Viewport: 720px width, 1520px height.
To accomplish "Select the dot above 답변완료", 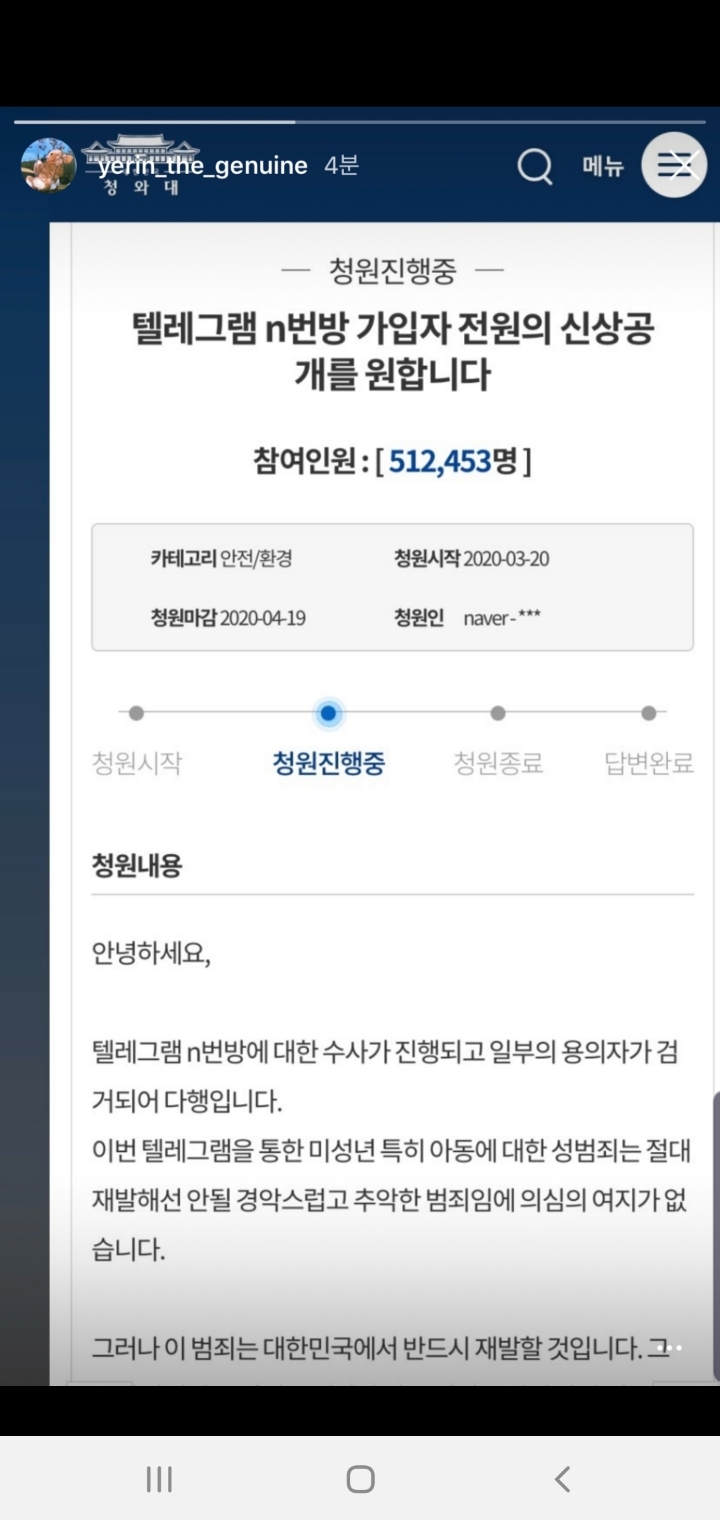I will [648, 713].
